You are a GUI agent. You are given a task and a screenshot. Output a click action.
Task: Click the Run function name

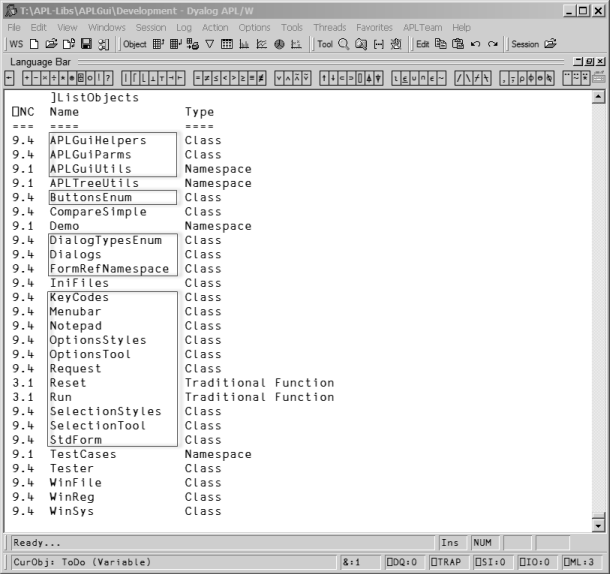point(61,397)
